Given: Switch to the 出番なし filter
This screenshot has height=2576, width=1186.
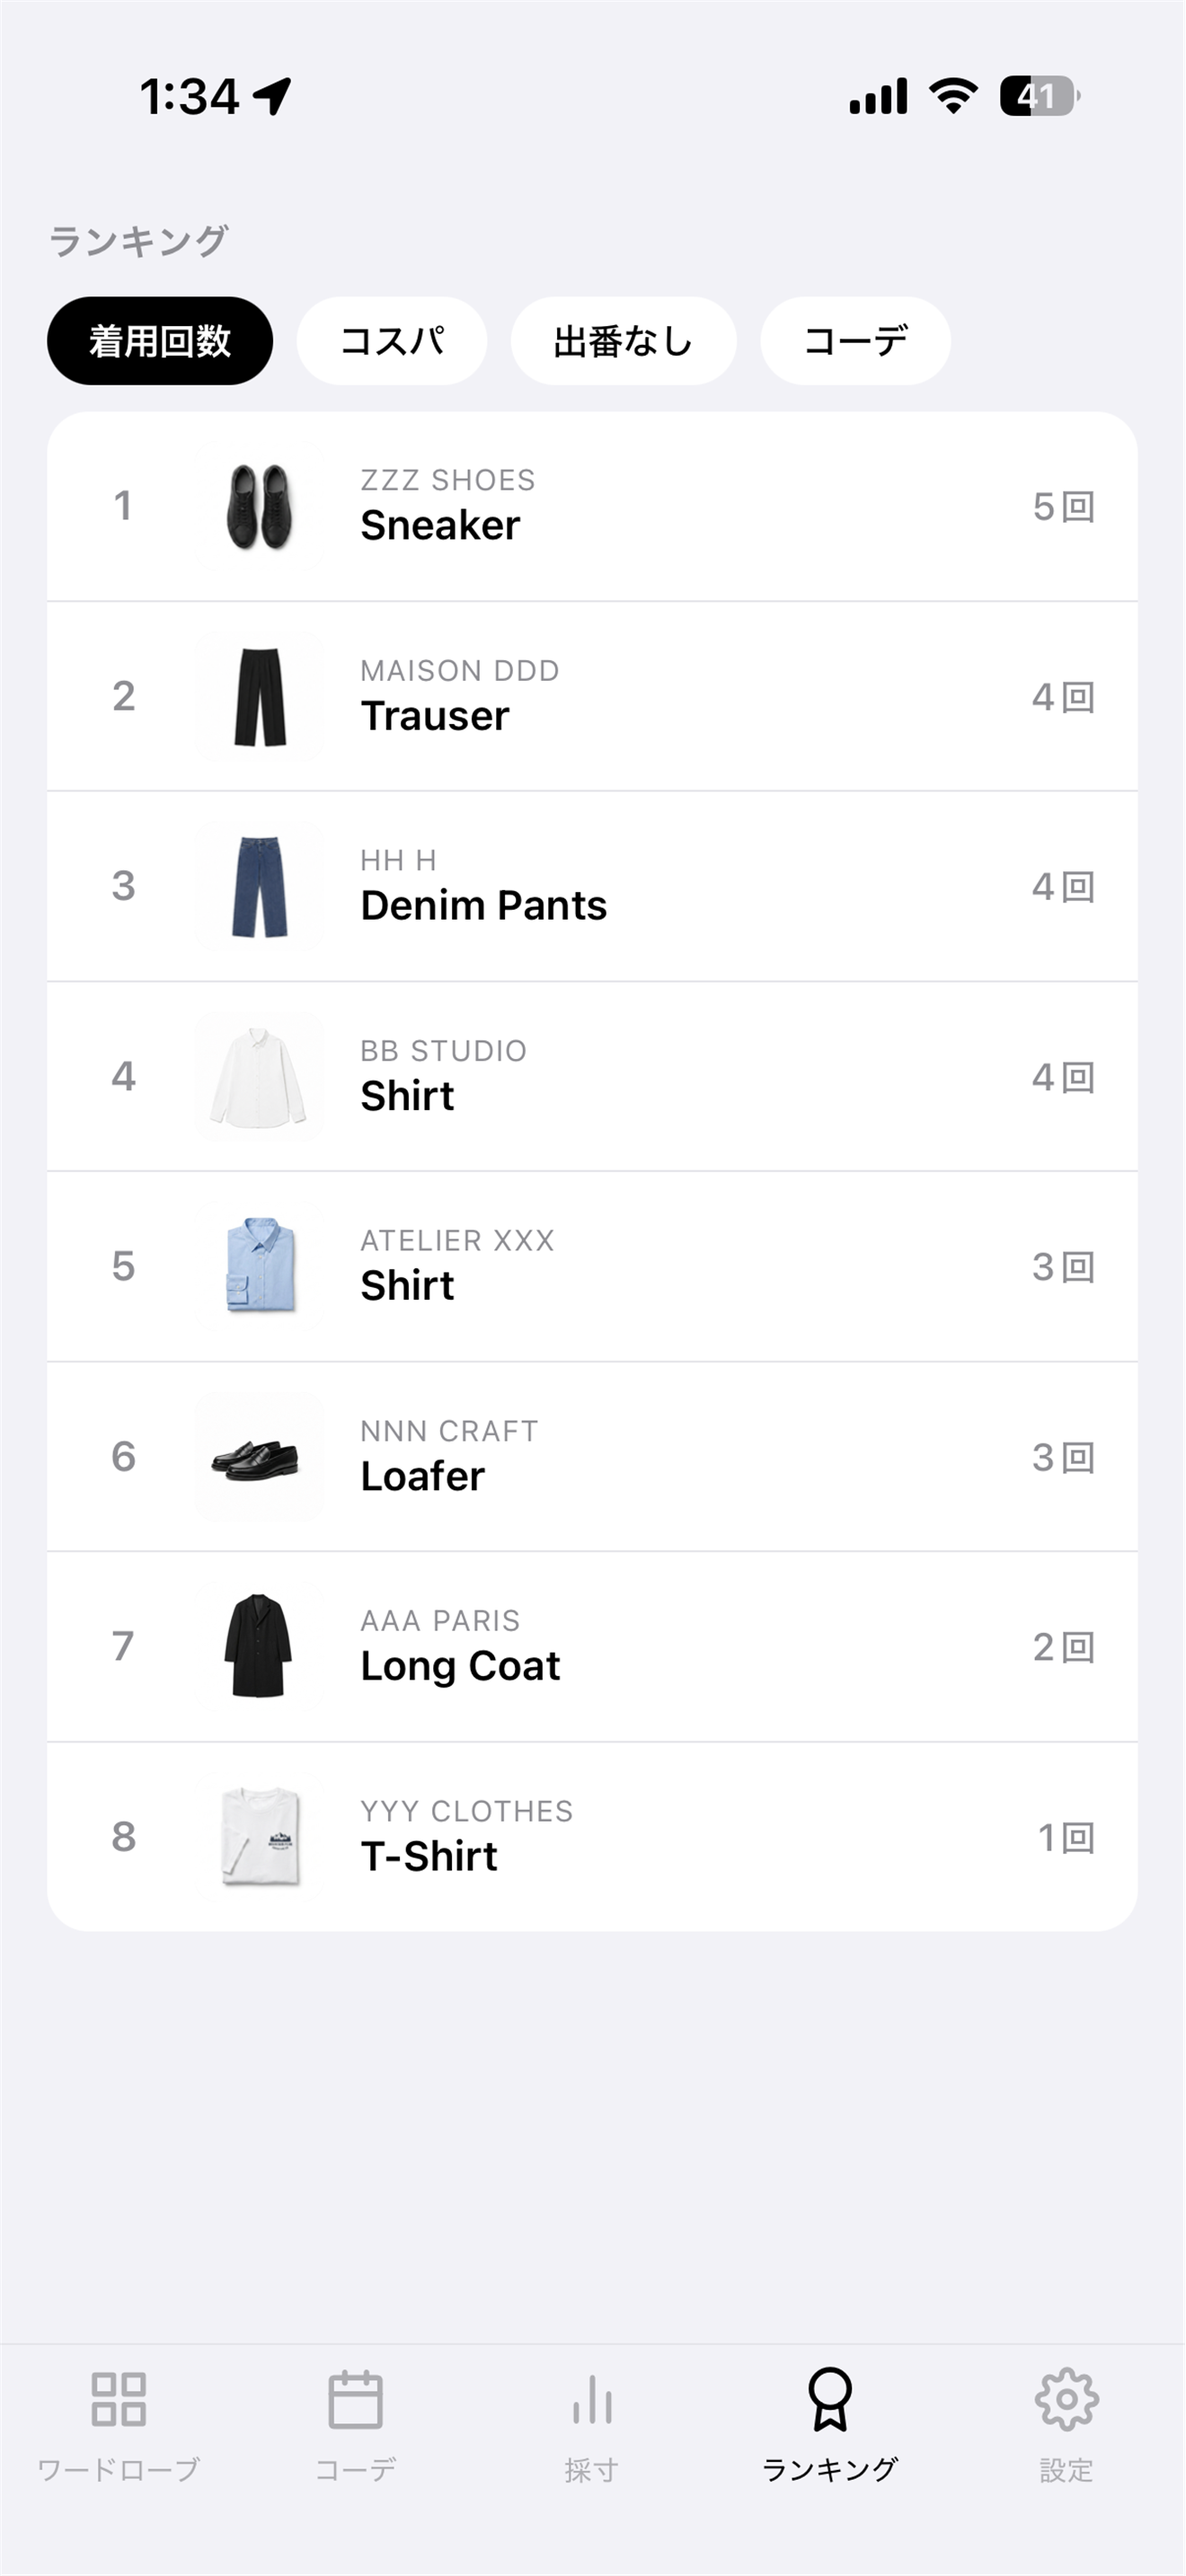Looking at the screenshot, I should pos(623,341).
